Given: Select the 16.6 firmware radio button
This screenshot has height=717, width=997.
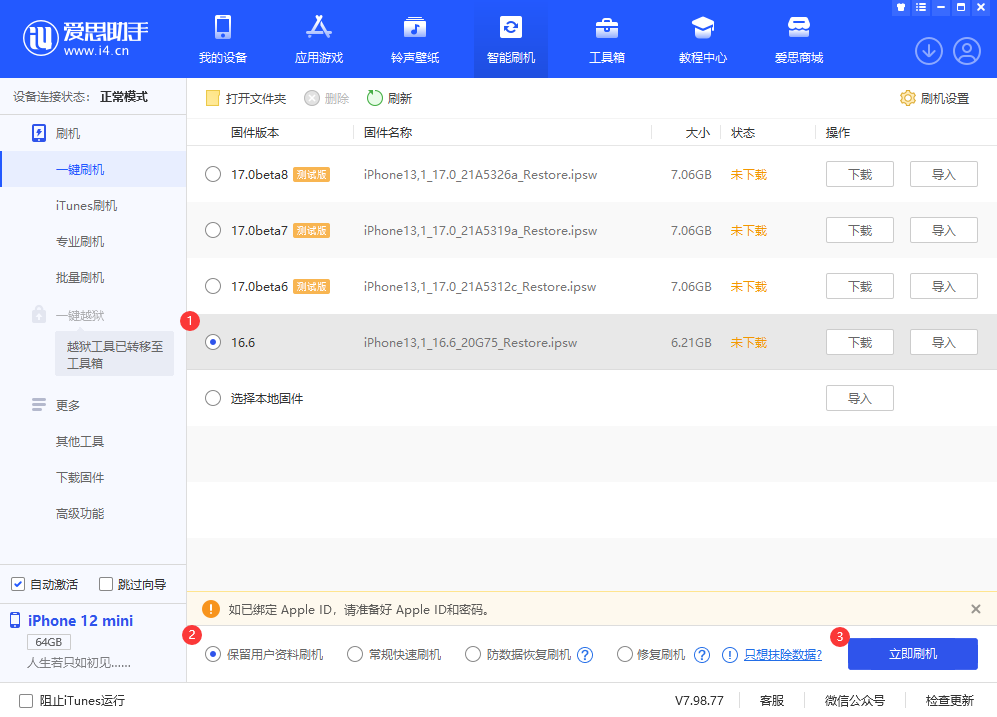Looking at the screenshot, I should [x=212, y=342].
